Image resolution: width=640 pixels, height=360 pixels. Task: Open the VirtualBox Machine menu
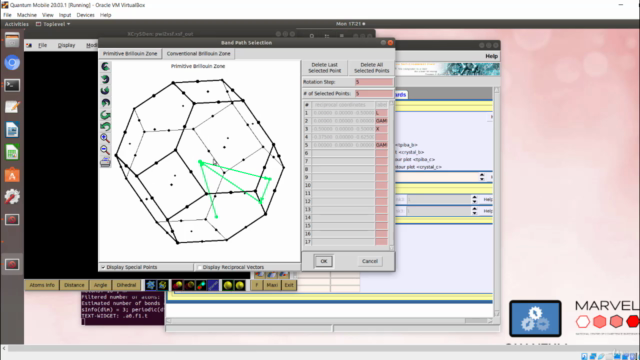pos(27,15)
